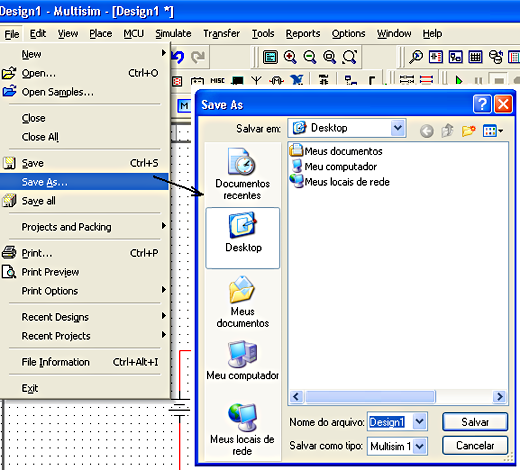
Task: Click the Cancelar button
Action: tap(475, 445)
